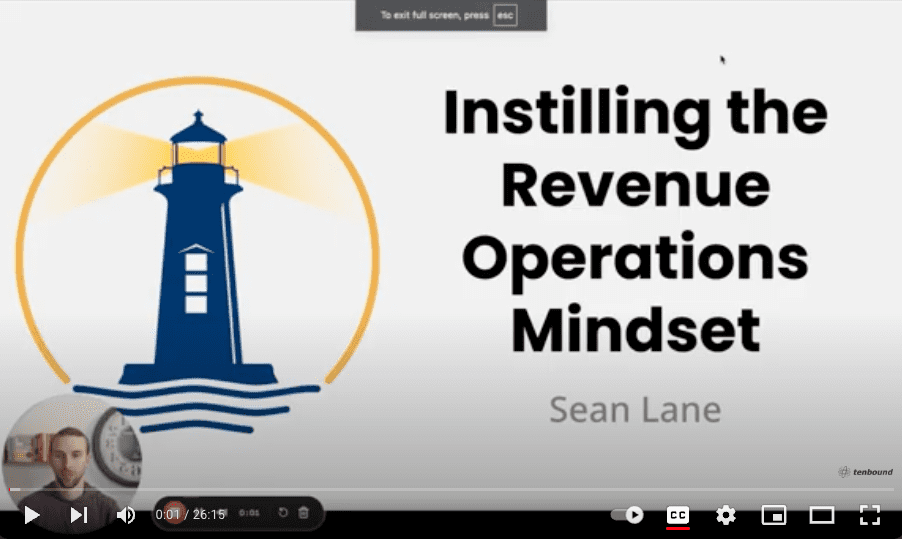Screen dimensions: 902x539
Task: Exit full screen using the corner icon
Action: 870,515
